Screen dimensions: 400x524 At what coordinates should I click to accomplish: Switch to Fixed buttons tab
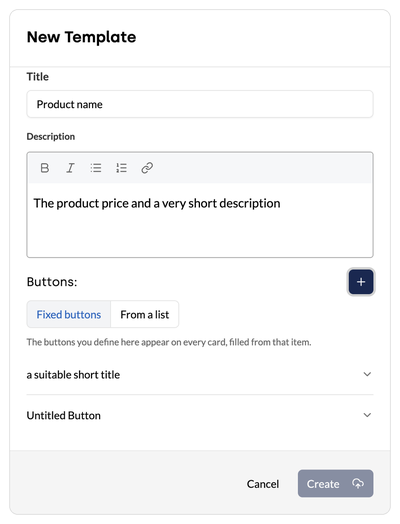tap(69, 314)
